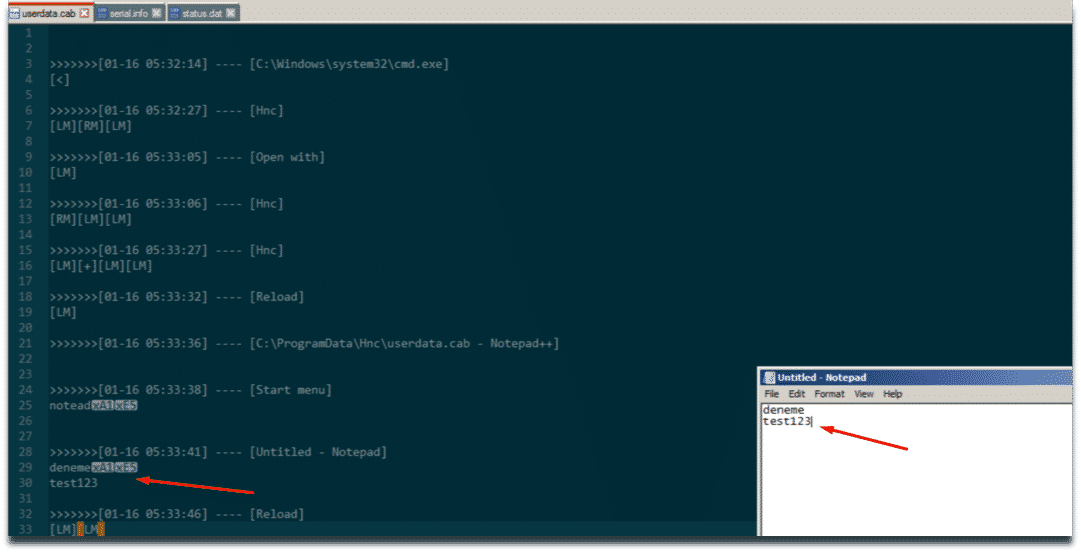Place cursor after test123 in Notepad
Viewport: 1081px width, 552px height.
tap(812, 422)
